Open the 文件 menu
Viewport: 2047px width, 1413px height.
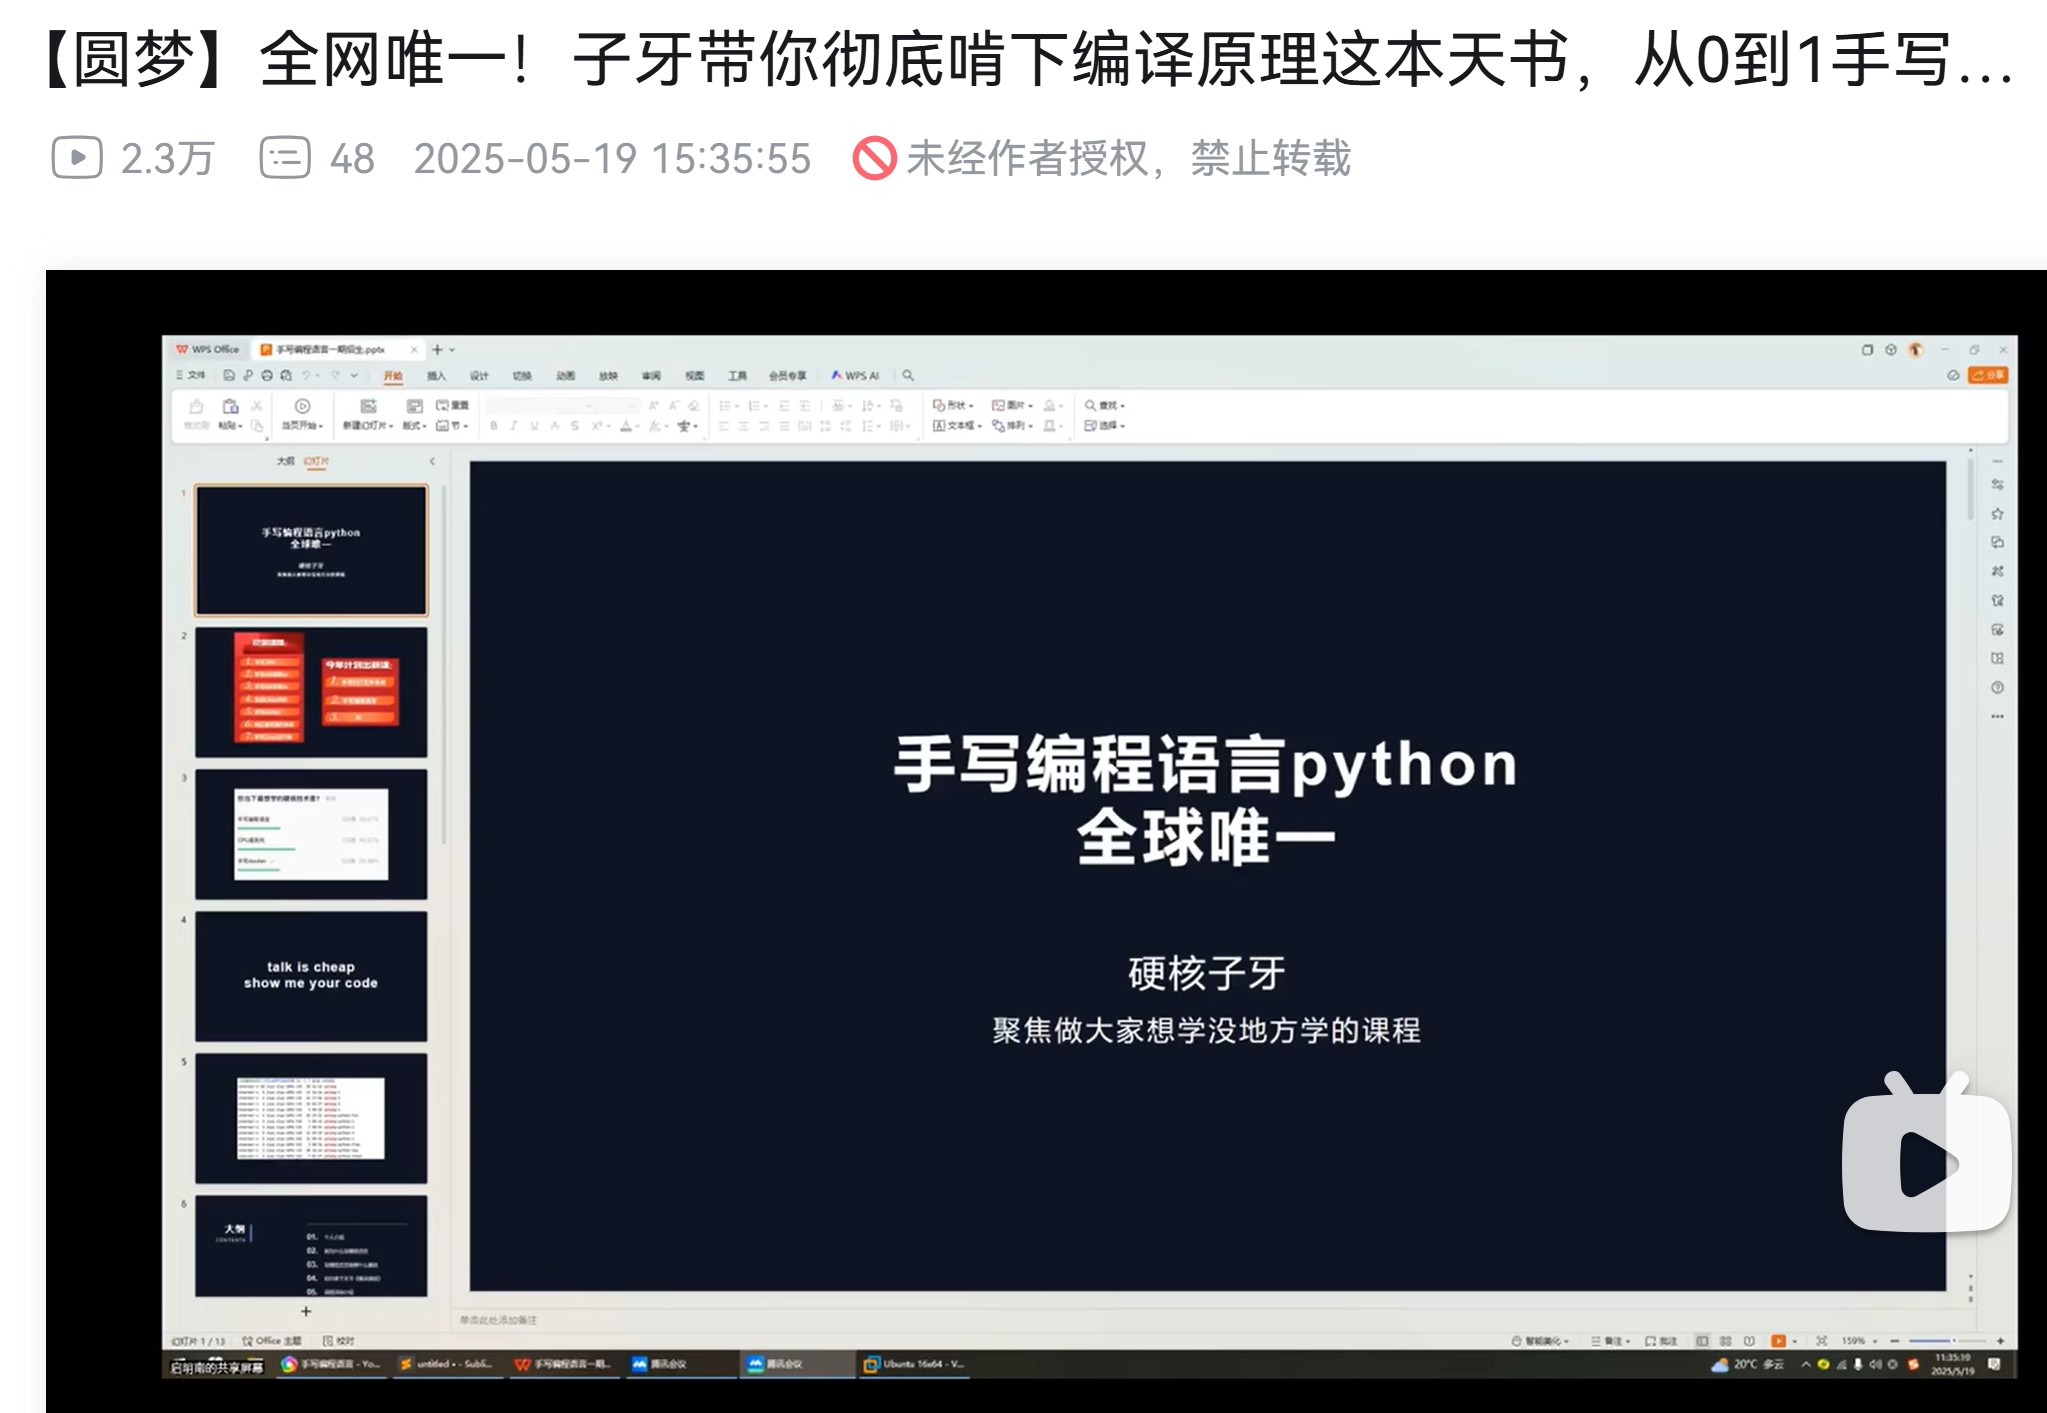click(191, 375)
